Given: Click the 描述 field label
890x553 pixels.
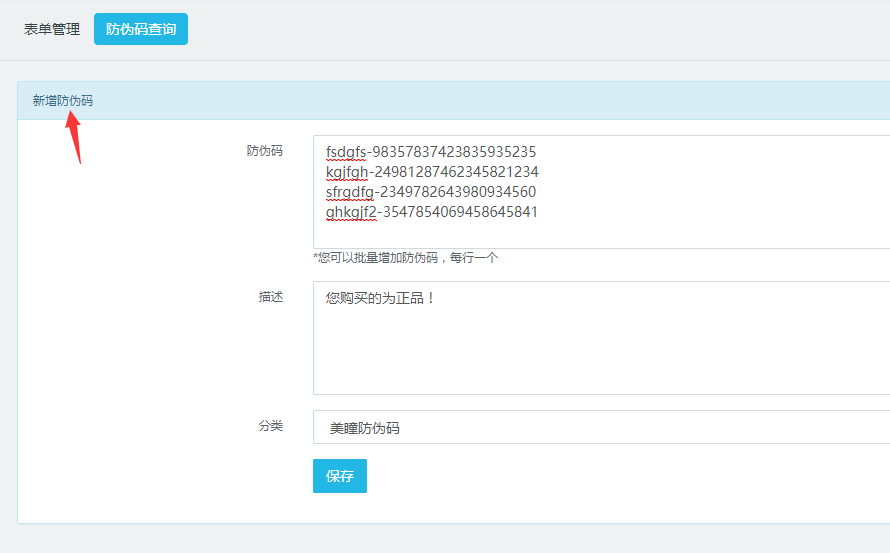Looking at the screenshot, I should click(x=270, y=297).
